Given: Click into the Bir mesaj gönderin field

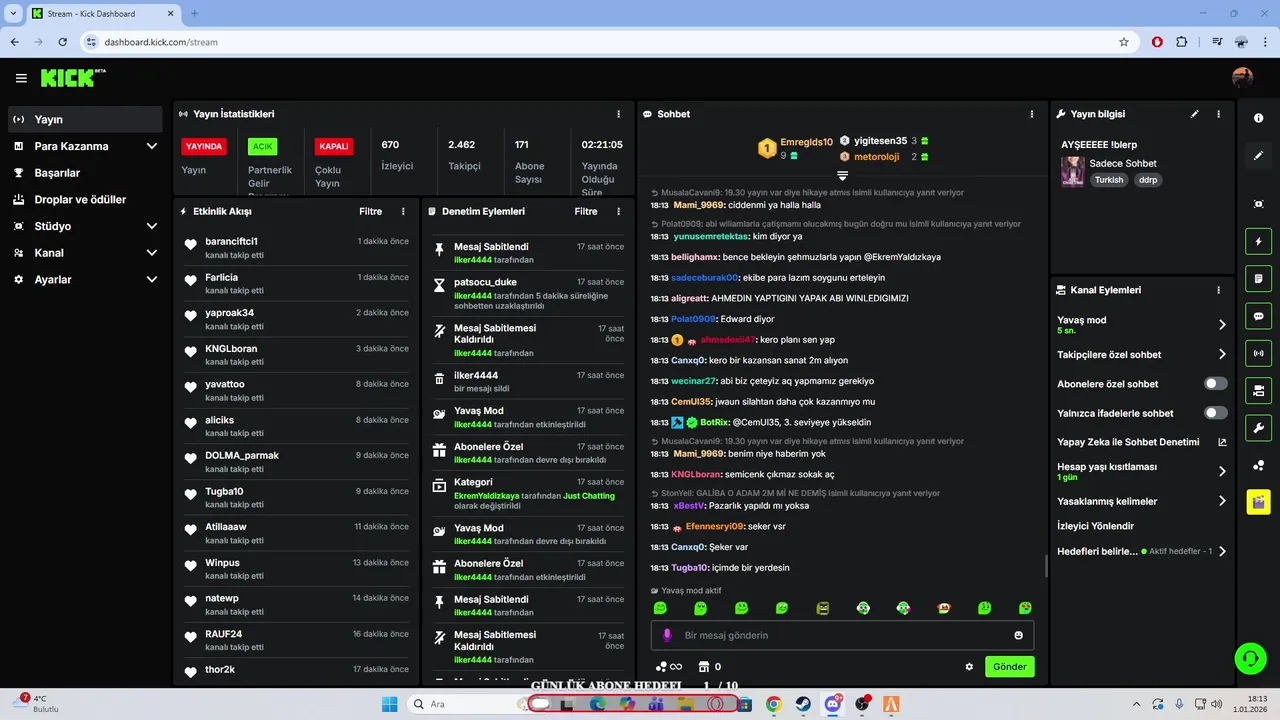Looking at the screenshot, I should coord(842,635).
